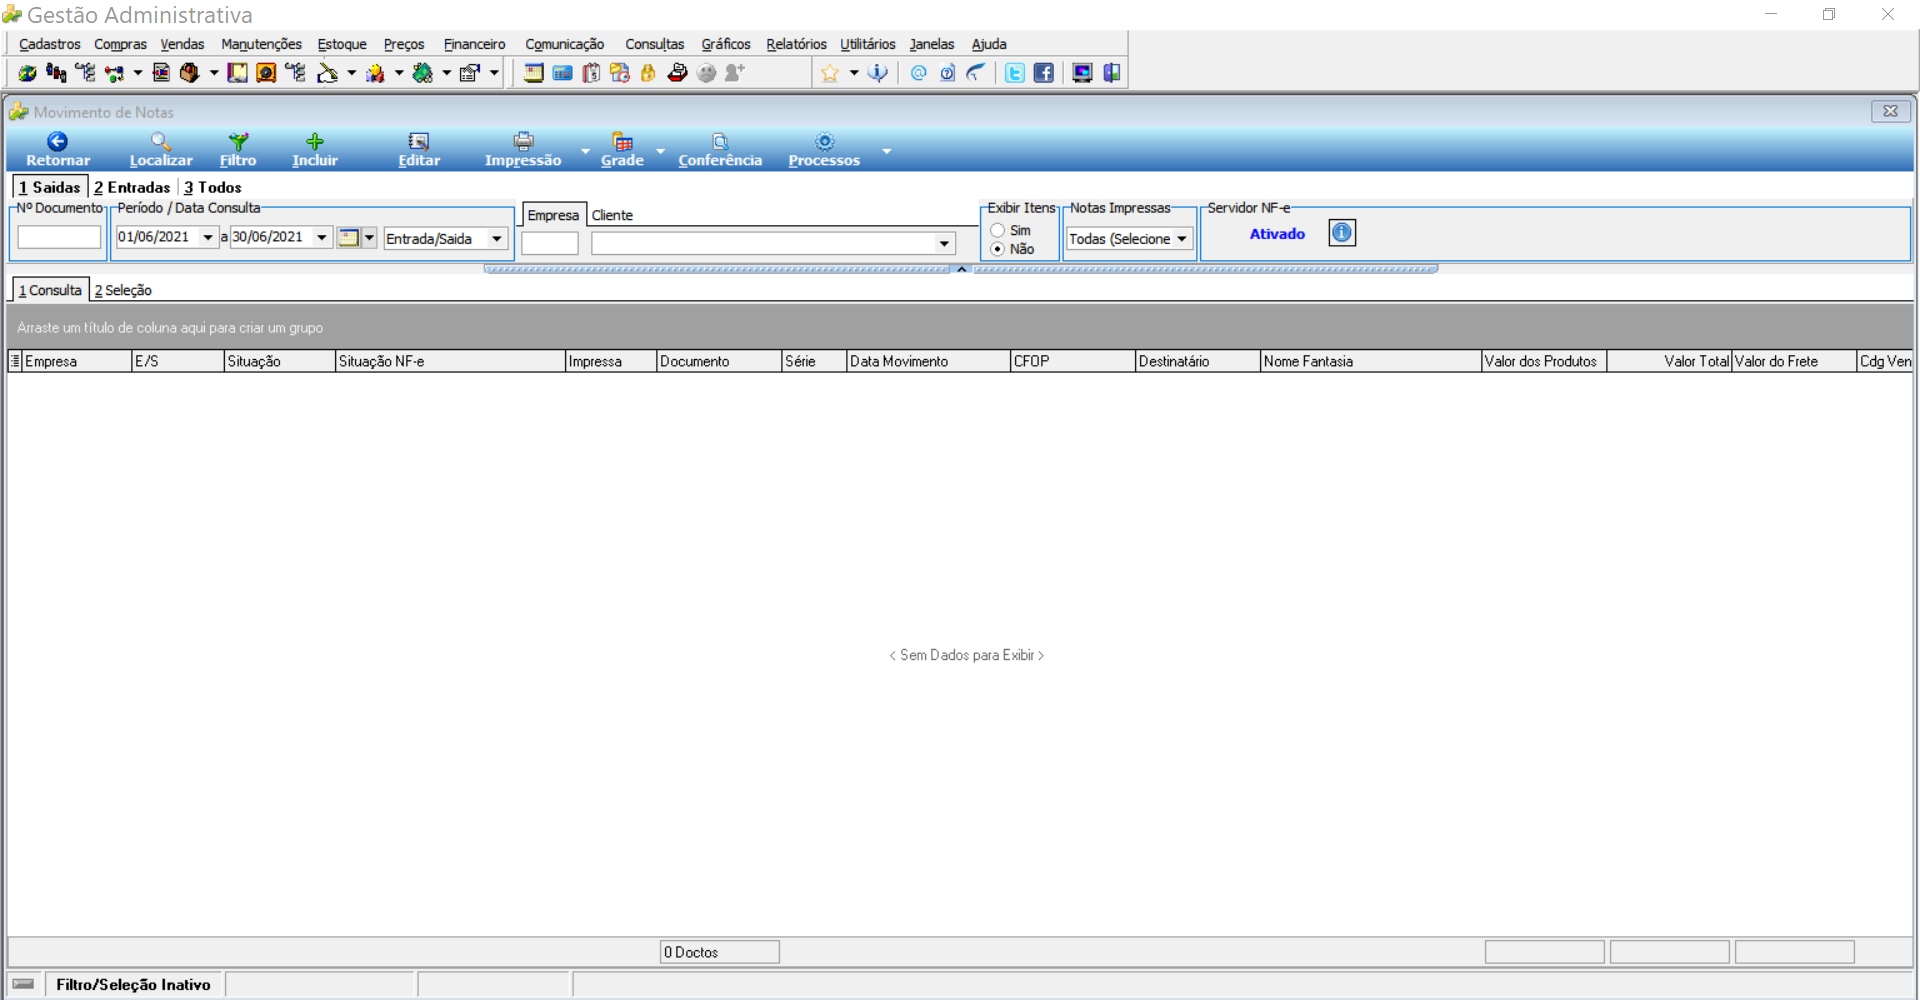Click the Servidor NF-e info icon
1920x1000 pixels.
(1342, 233)
